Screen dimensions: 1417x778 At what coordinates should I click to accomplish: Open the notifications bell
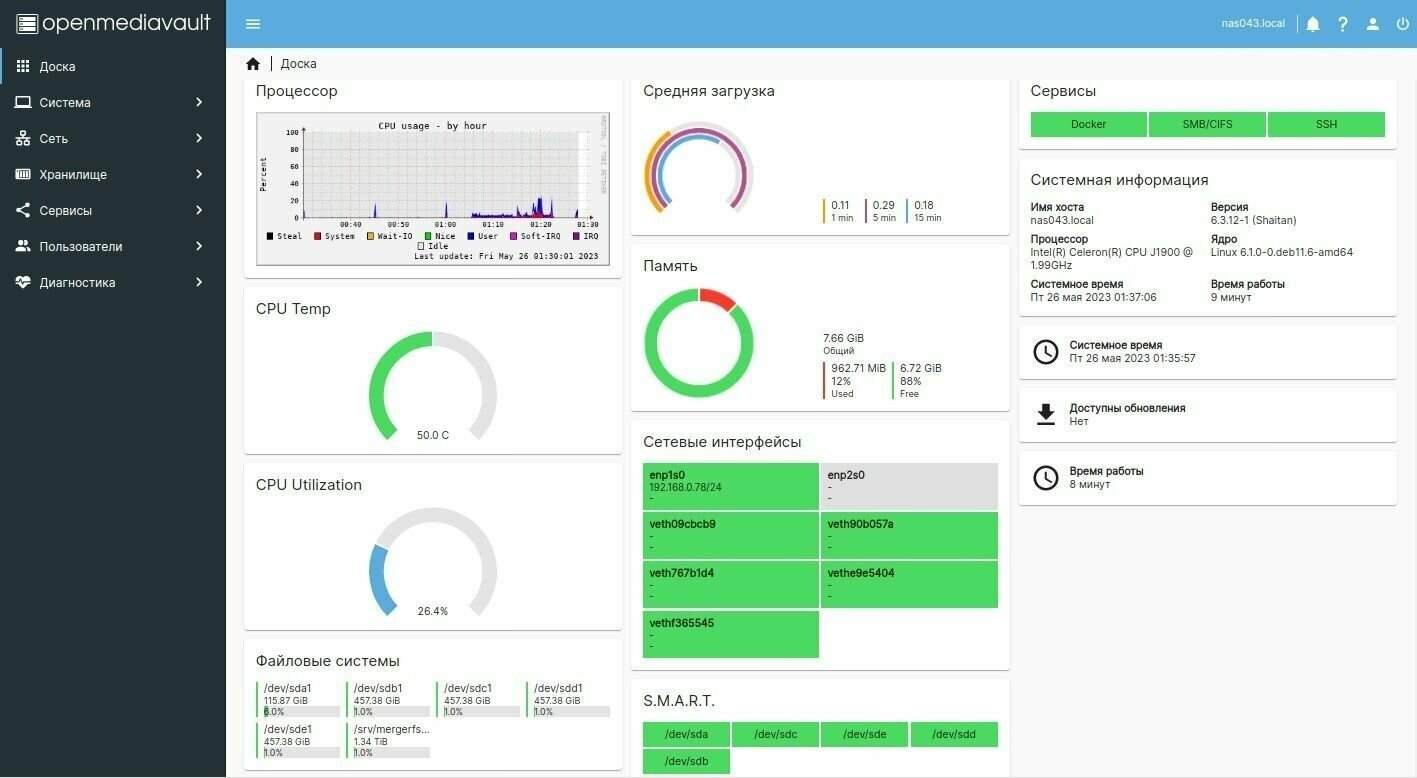[x=1313, y=24]
